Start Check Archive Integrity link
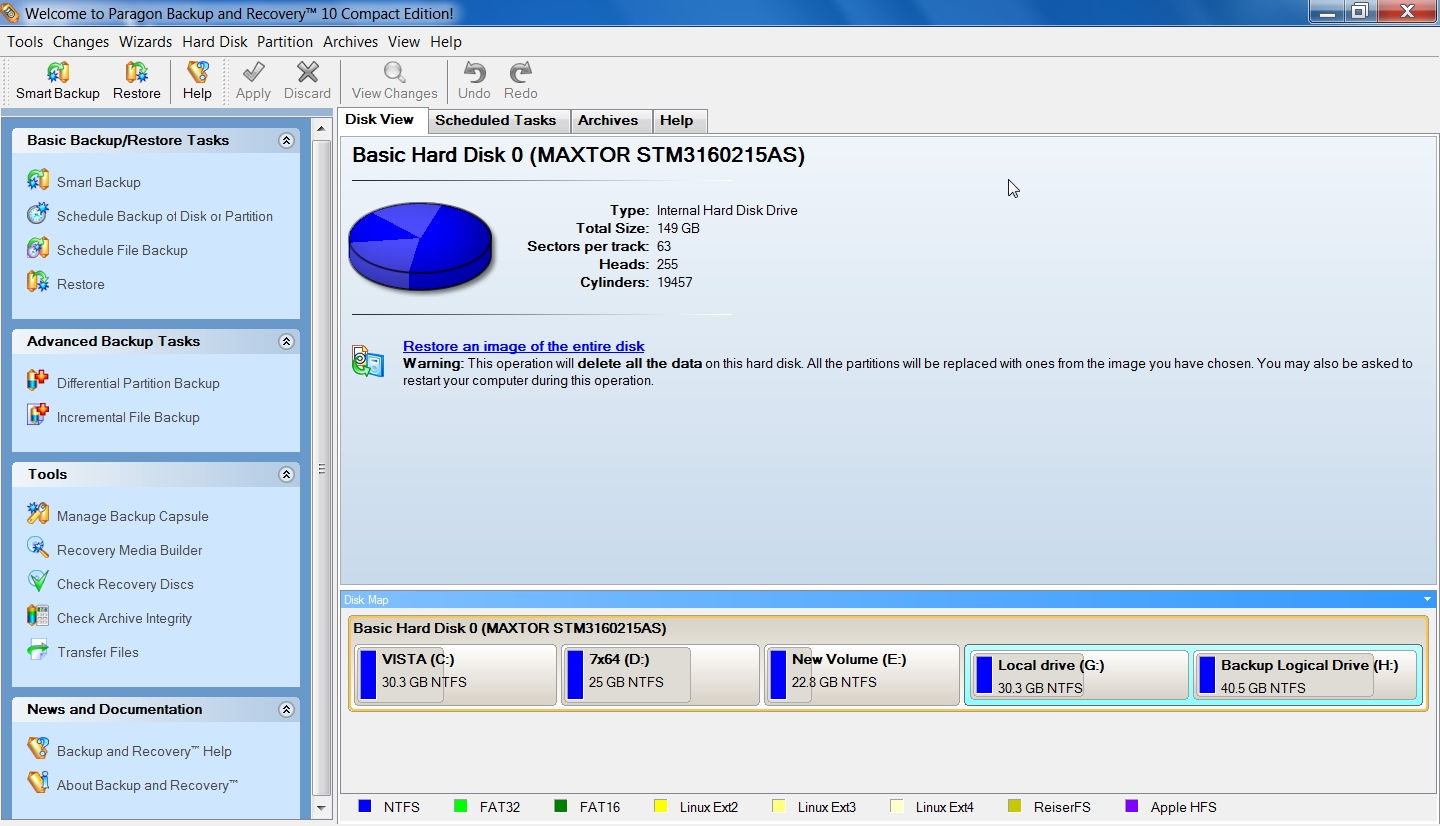This screenshot has width=1440, height=826. pyautogui.click(x=124, y=618)
